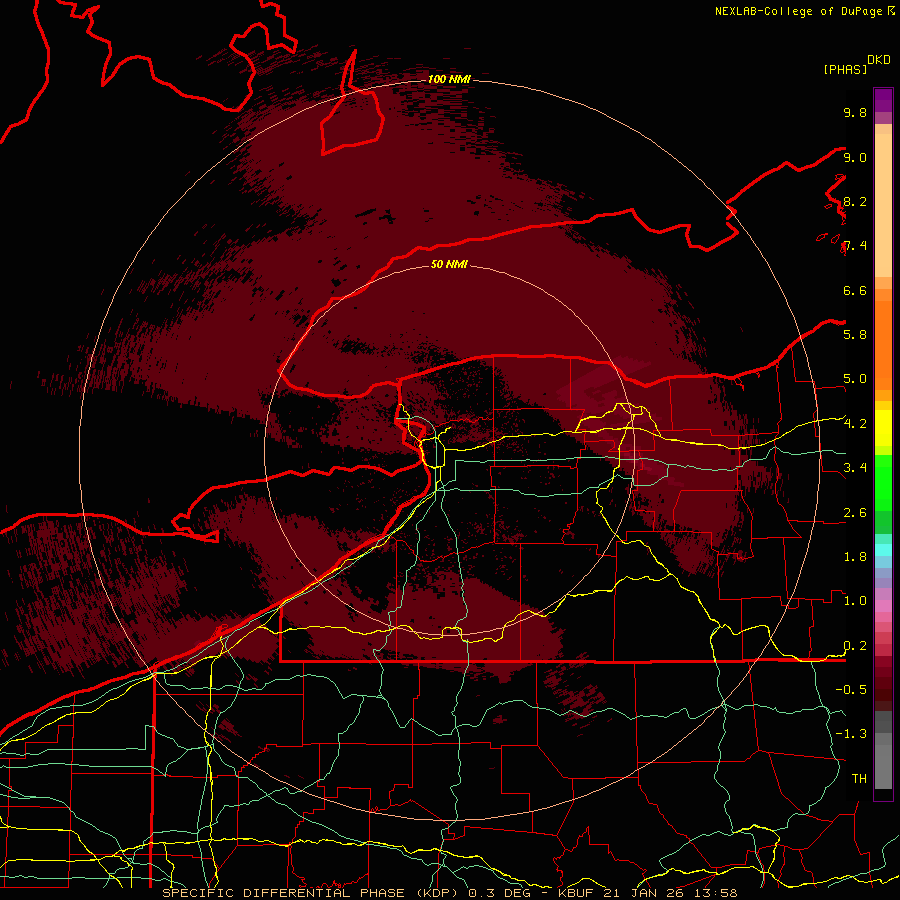This screenshot has width=900, height=900.
Task: Click the pink segment of the color bar
Action: [883, 606]
